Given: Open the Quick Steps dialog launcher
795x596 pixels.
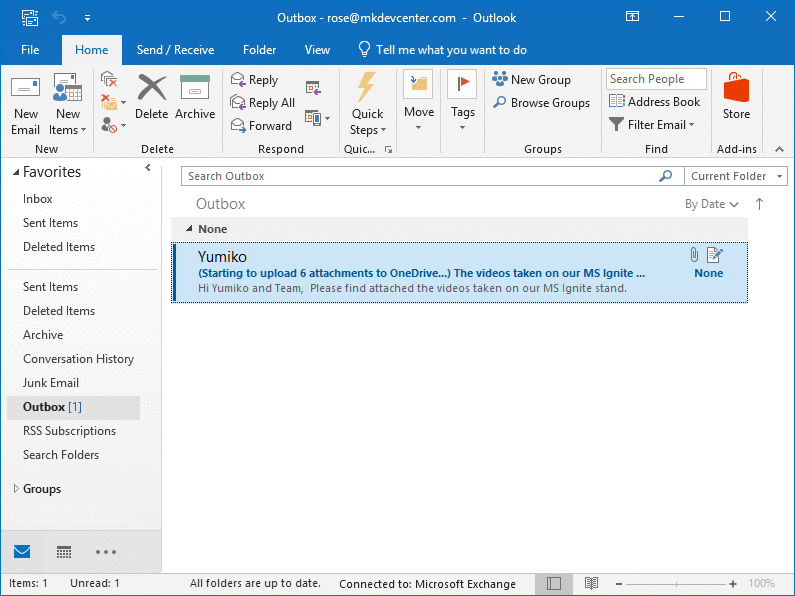Looking at the screenshot, I should (388, 150).
